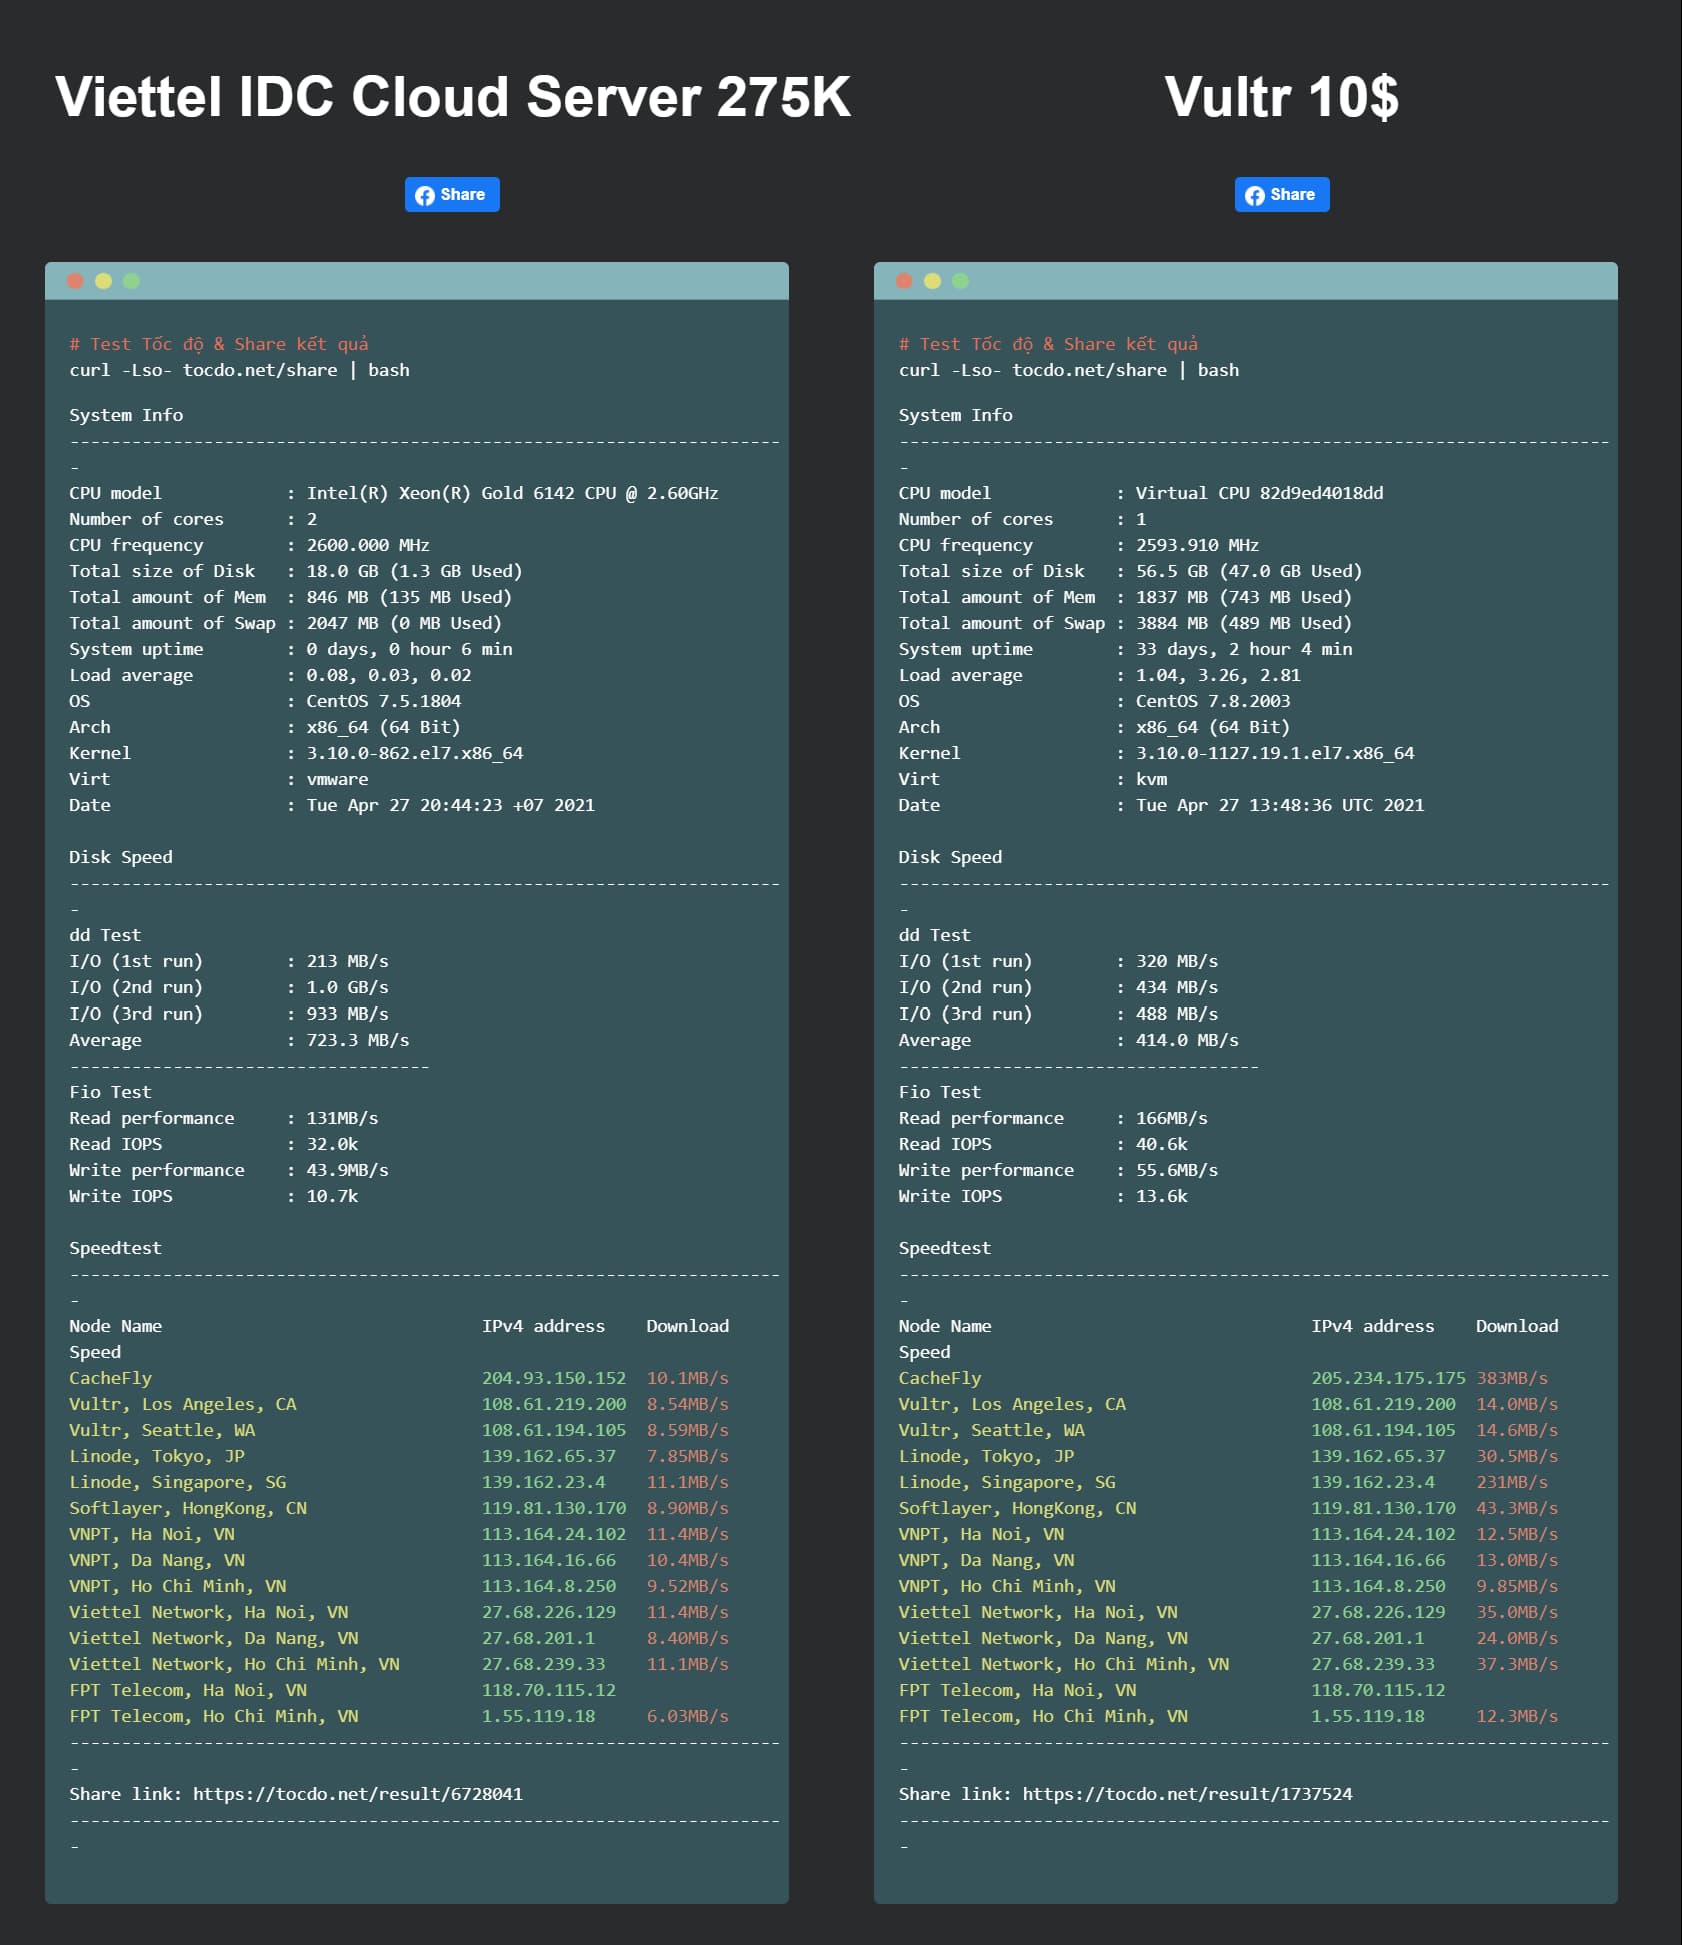
Task: Click CPU model value Virtual CPU 82d9ed4018dd
Action: [1259, 493]
